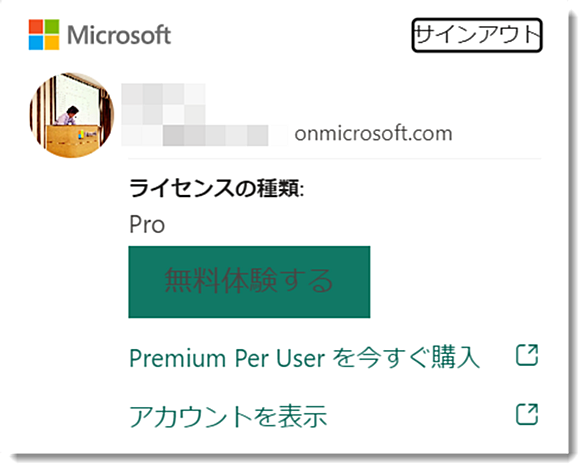Click the divider line under the email
The image size is (586, 471).
point(334,159)
